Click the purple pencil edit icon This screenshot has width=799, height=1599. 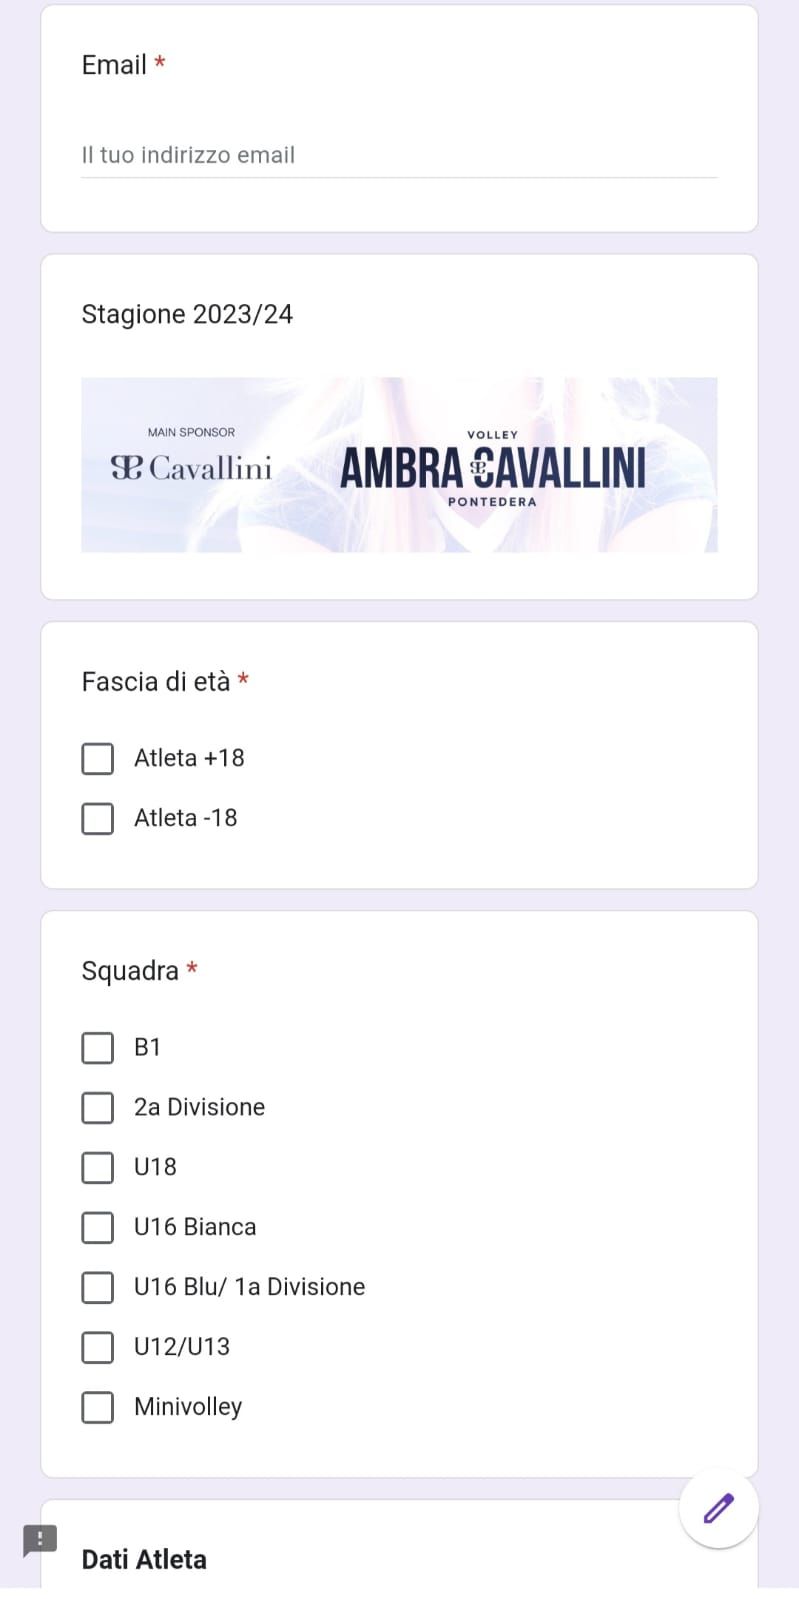tap(718, 1508)
